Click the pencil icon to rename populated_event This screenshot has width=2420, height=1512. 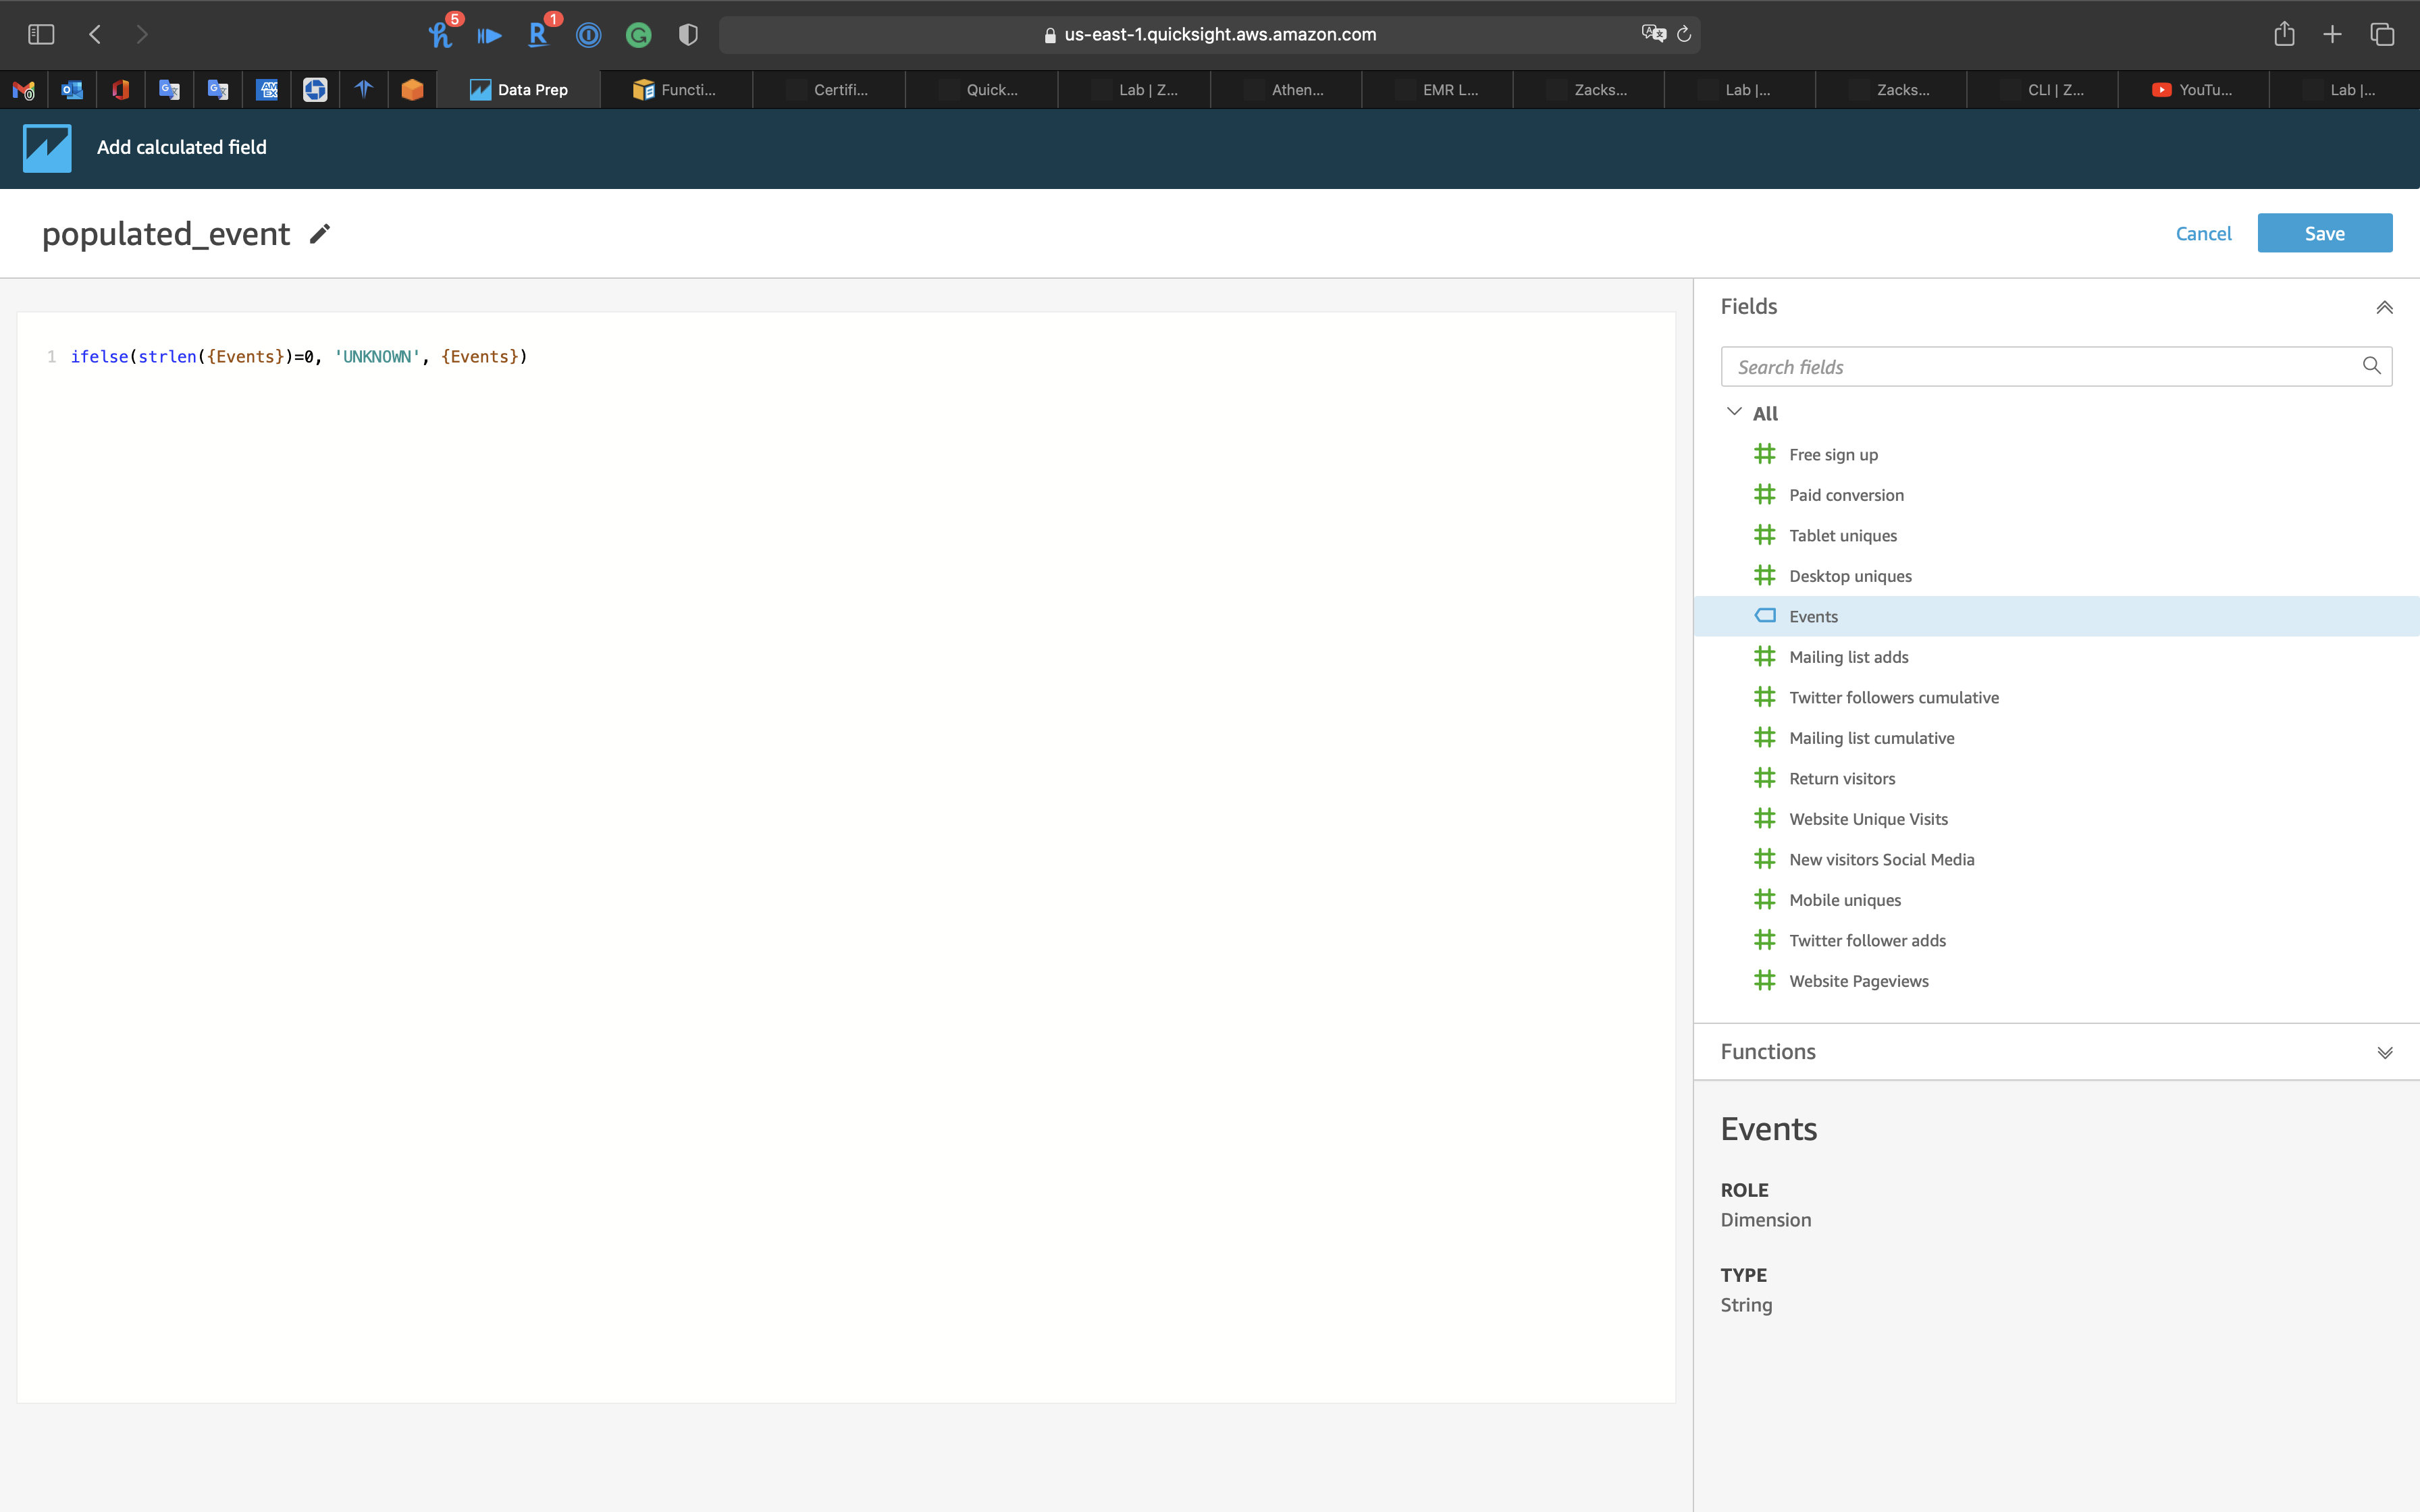tap(319, 234)
